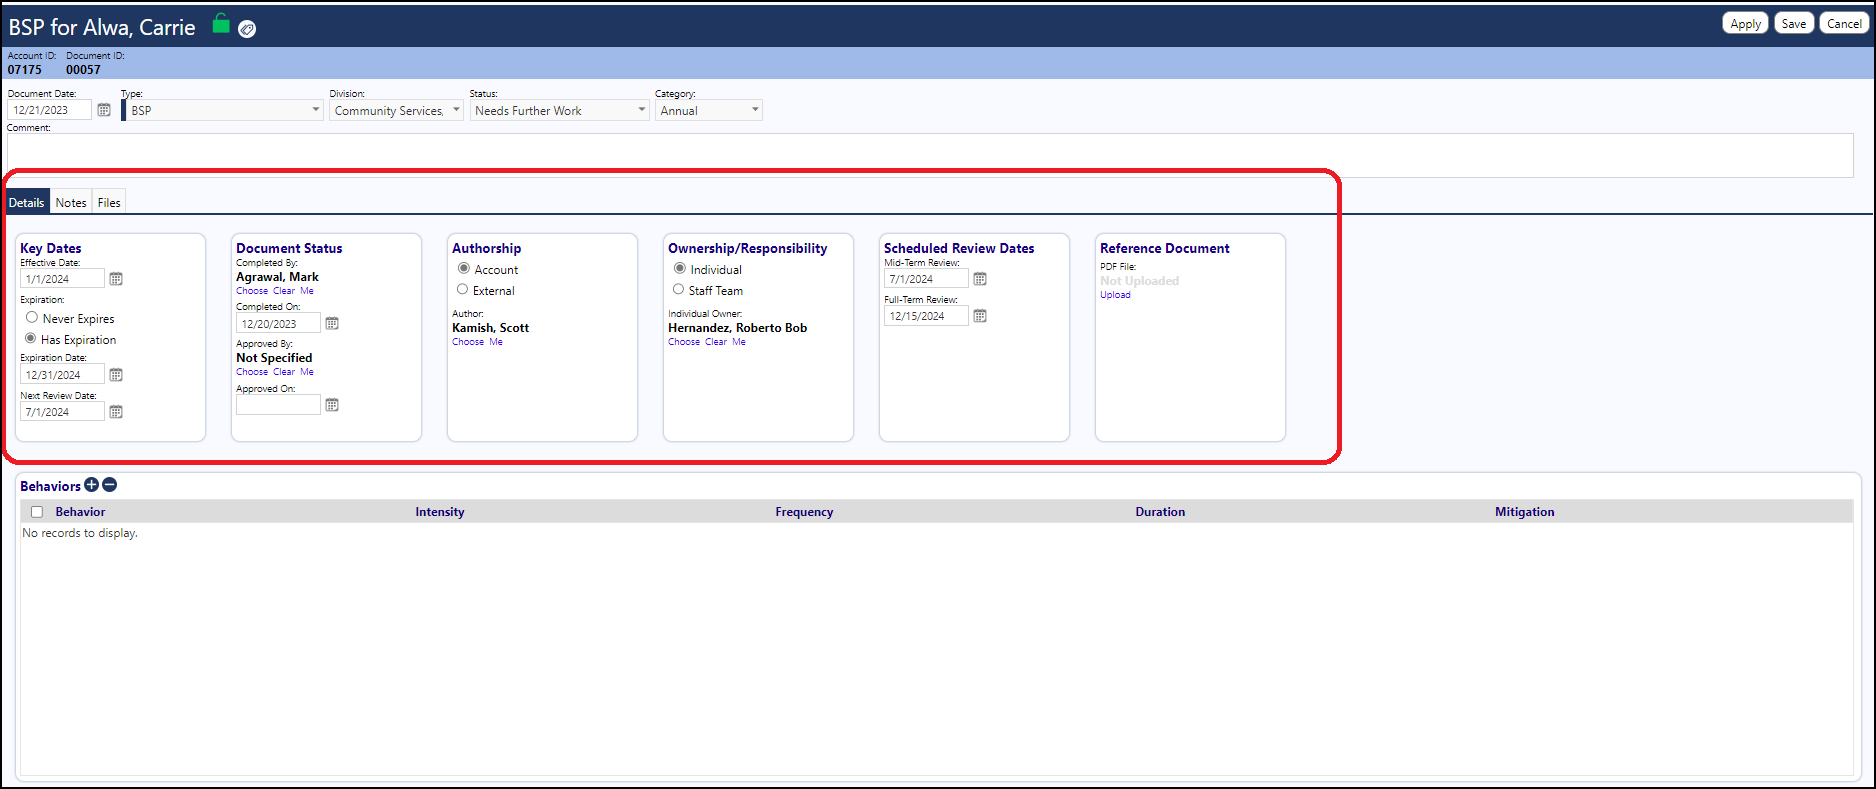Open the Approved On calendar icon
The image size is (1876, 789).
tap(332, 405)
